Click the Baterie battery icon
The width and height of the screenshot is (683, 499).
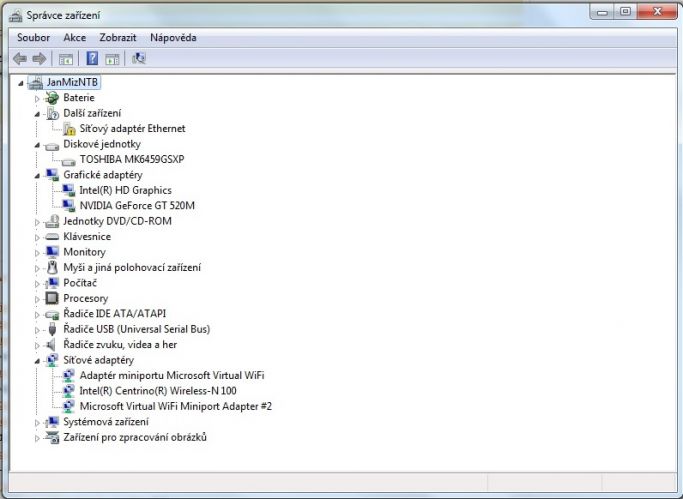point(52,98)
